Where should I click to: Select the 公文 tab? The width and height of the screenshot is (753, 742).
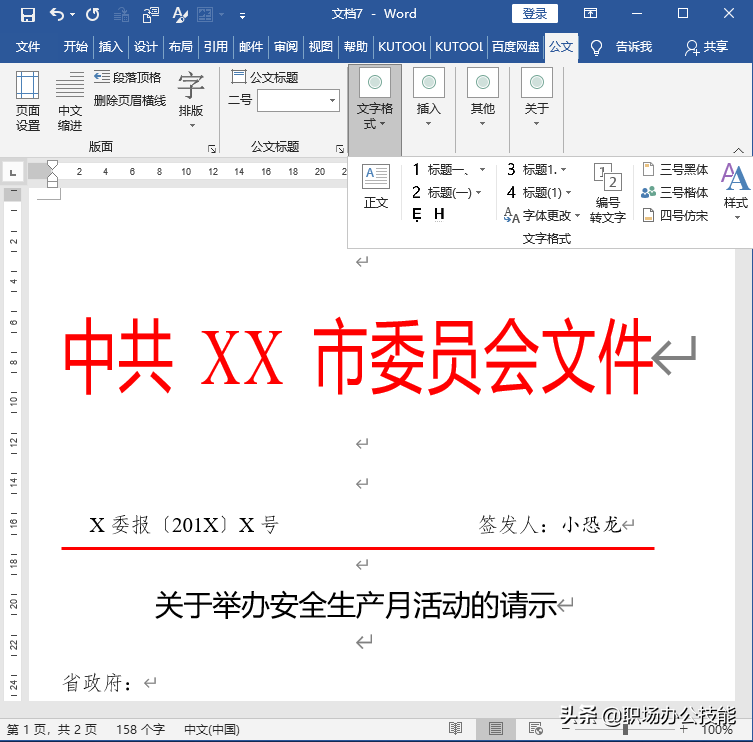click(x=561, y=47)
